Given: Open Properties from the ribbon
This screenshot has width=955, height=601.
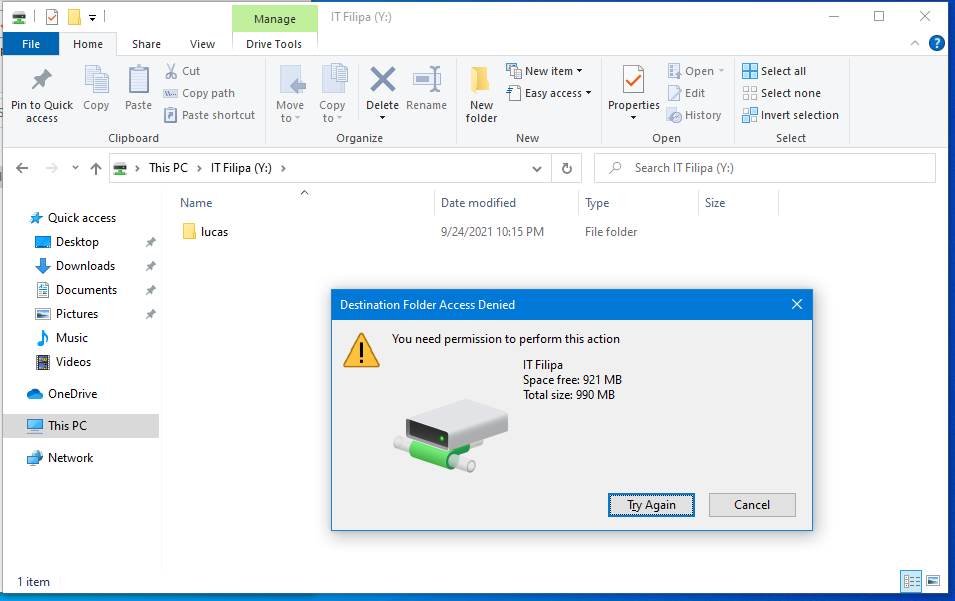Looking at the screenshot, I should click(x=633, y=81).
